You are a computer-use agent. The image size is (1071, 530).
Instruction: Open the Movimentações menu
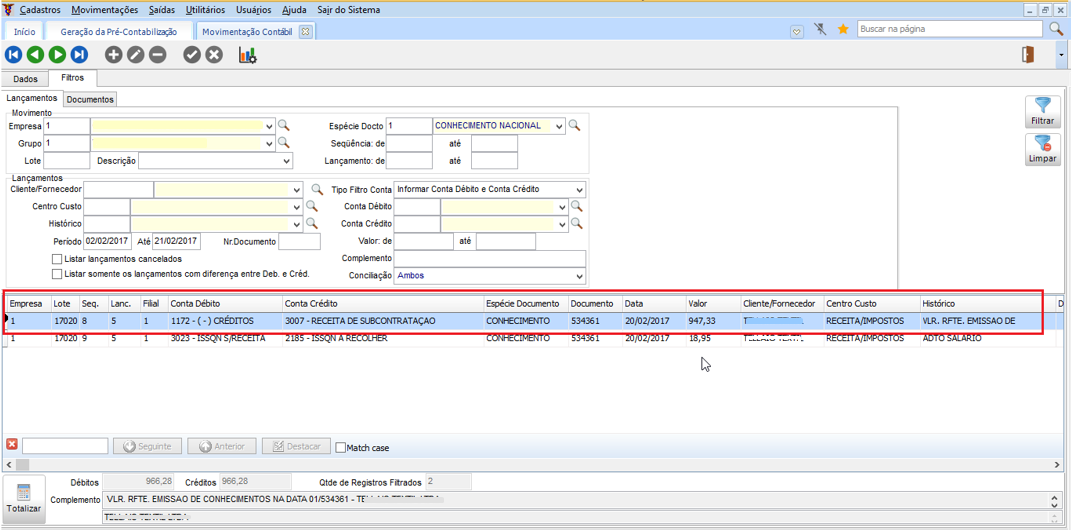tap(104, 9)
